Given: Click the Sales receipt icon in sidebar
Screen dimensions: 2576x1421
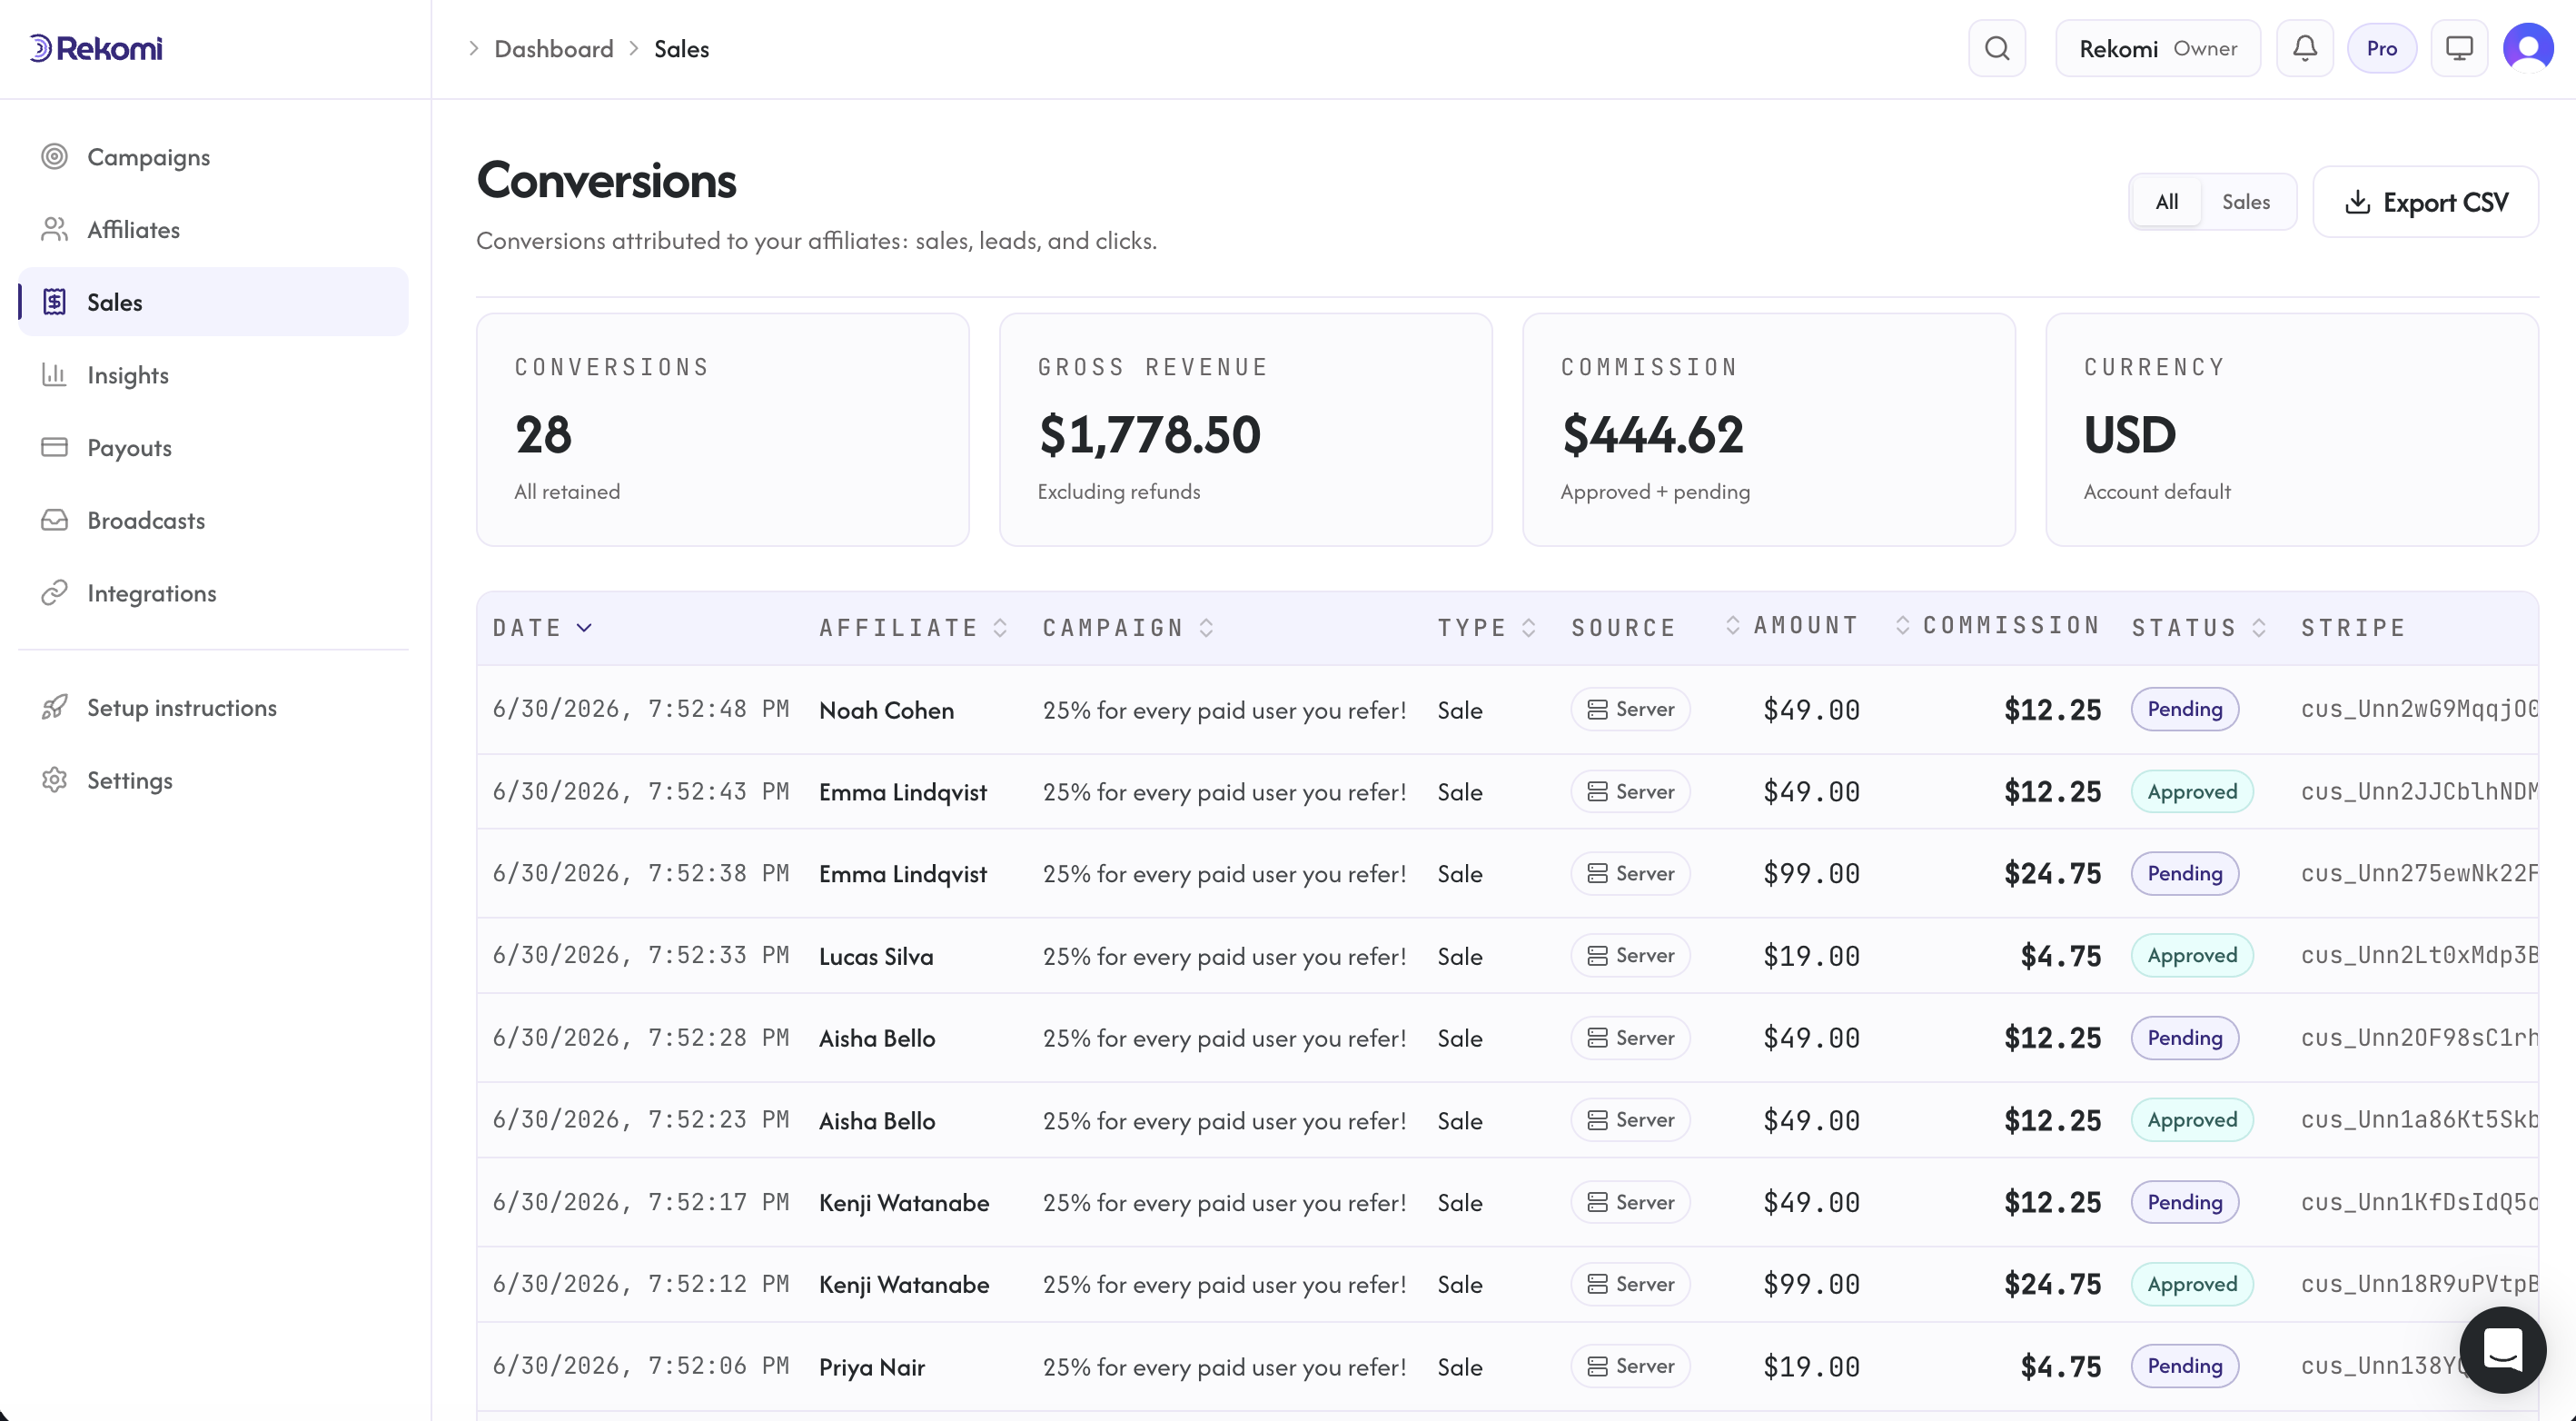Looking at the screenshot, I should 54,302.
